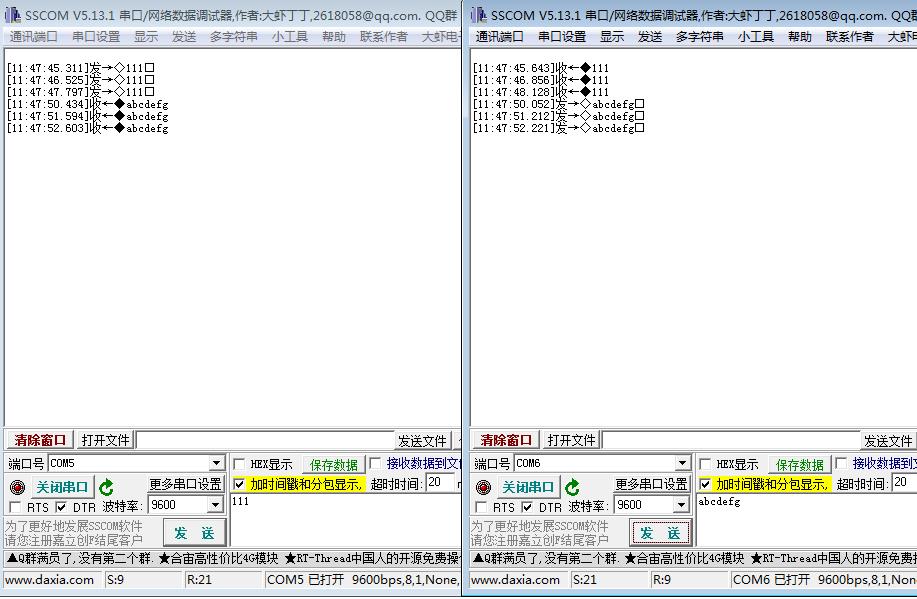The height and width of the screenshot is (599, 917).
Task: Open the 9600 baud rate dropdown in COM6 window
Action: coord(681,505)
